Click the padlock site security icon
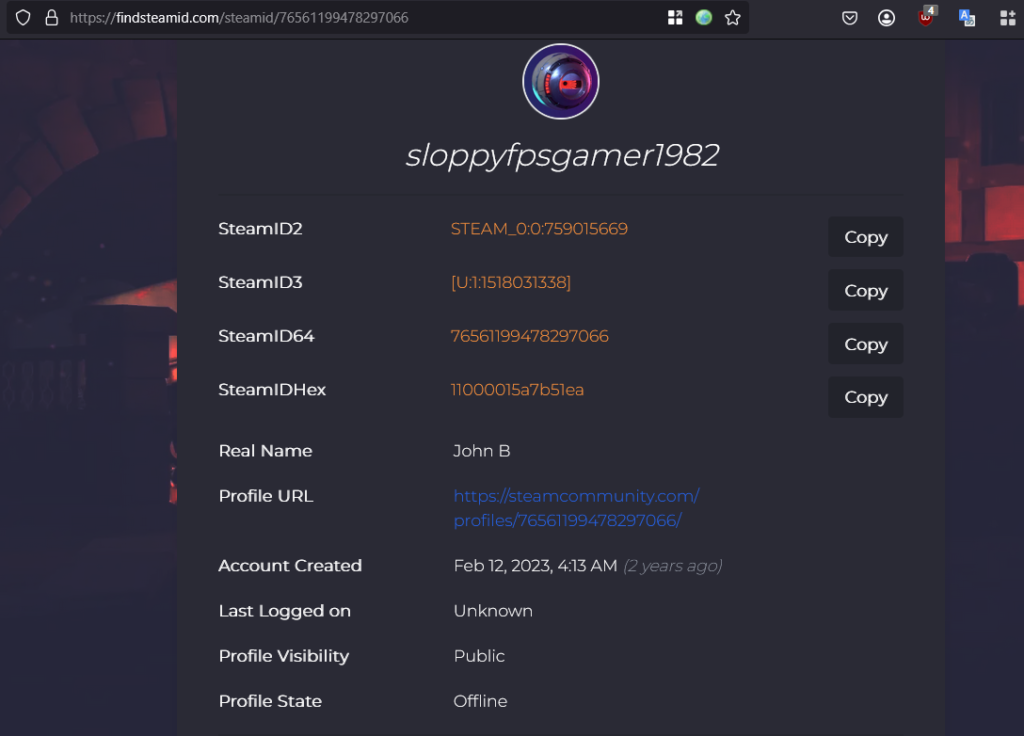Screen dimensions: 1024x736 [52, 18]
